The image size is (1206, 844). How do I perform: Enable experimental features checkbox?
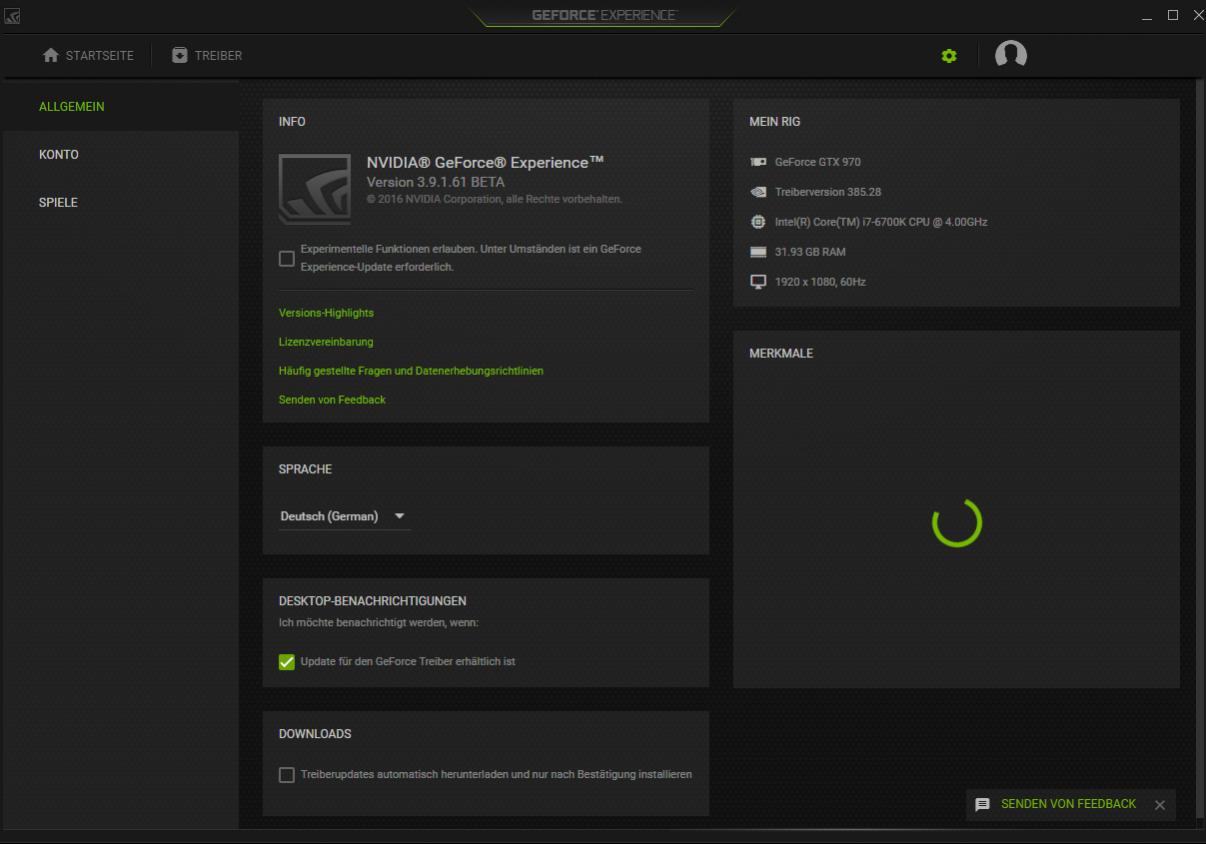(x=287, y=258)
